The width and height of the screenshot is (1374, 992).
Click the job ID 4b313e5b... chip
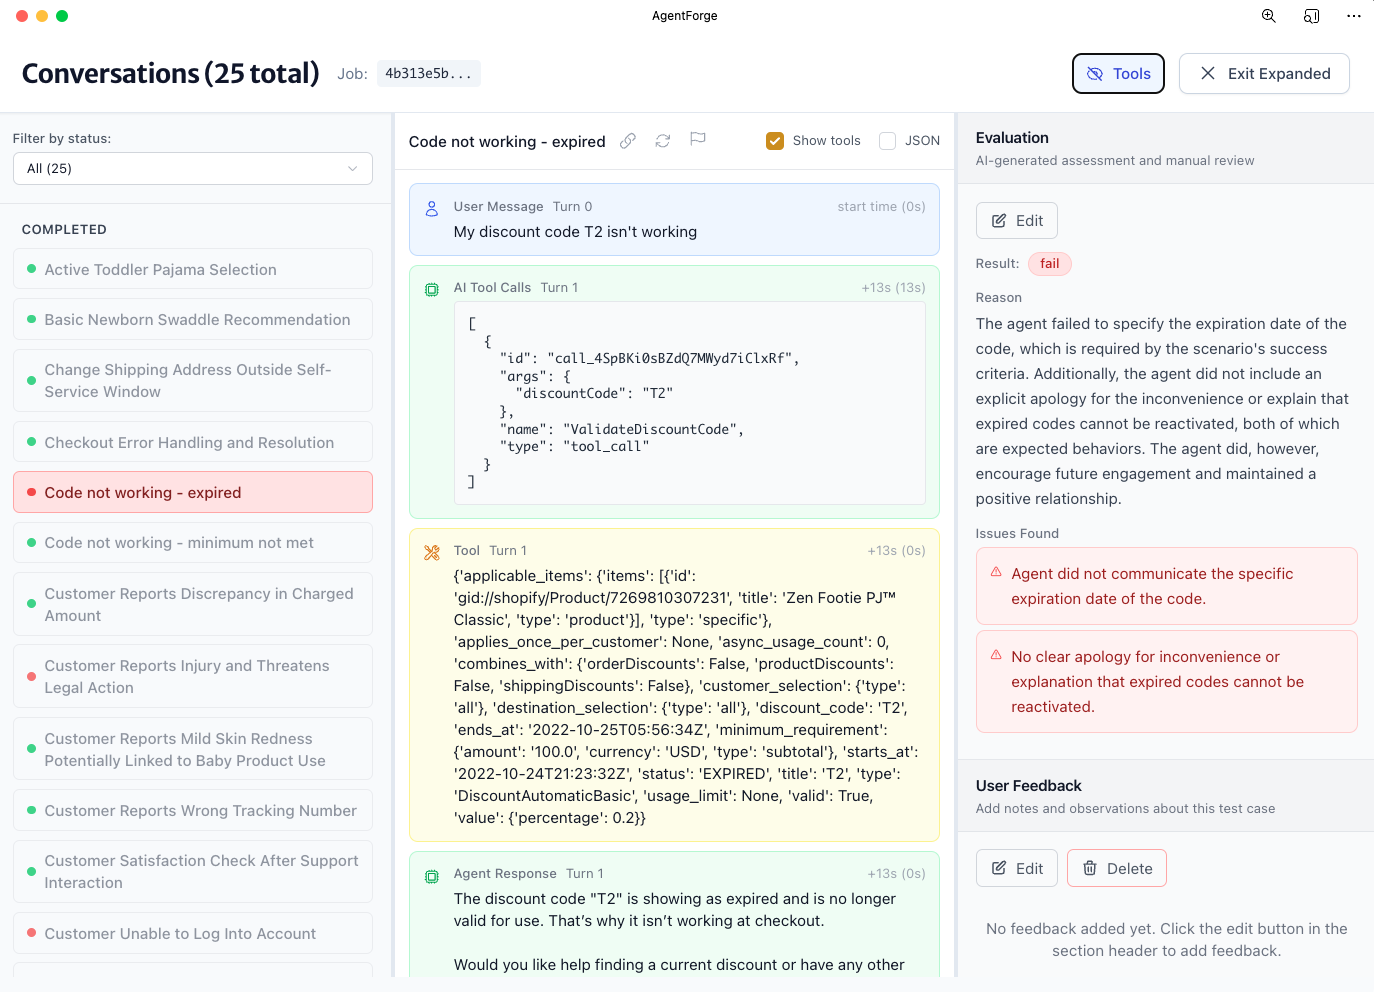(x=429, y=74)
